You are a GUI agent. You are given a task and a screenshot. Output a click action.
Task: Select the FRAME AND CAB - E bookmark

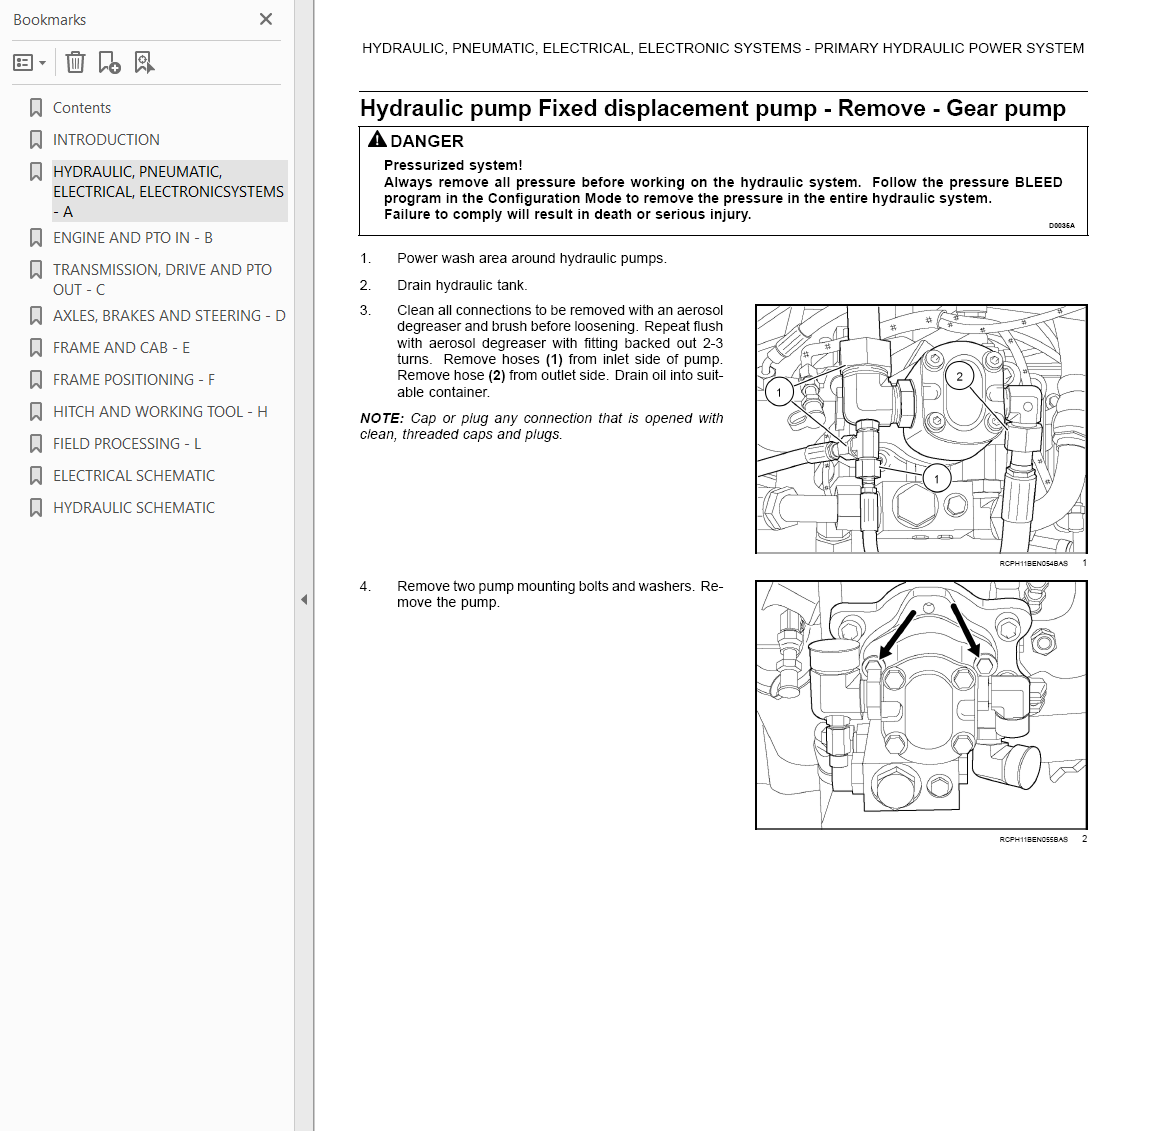pos(121,347)
